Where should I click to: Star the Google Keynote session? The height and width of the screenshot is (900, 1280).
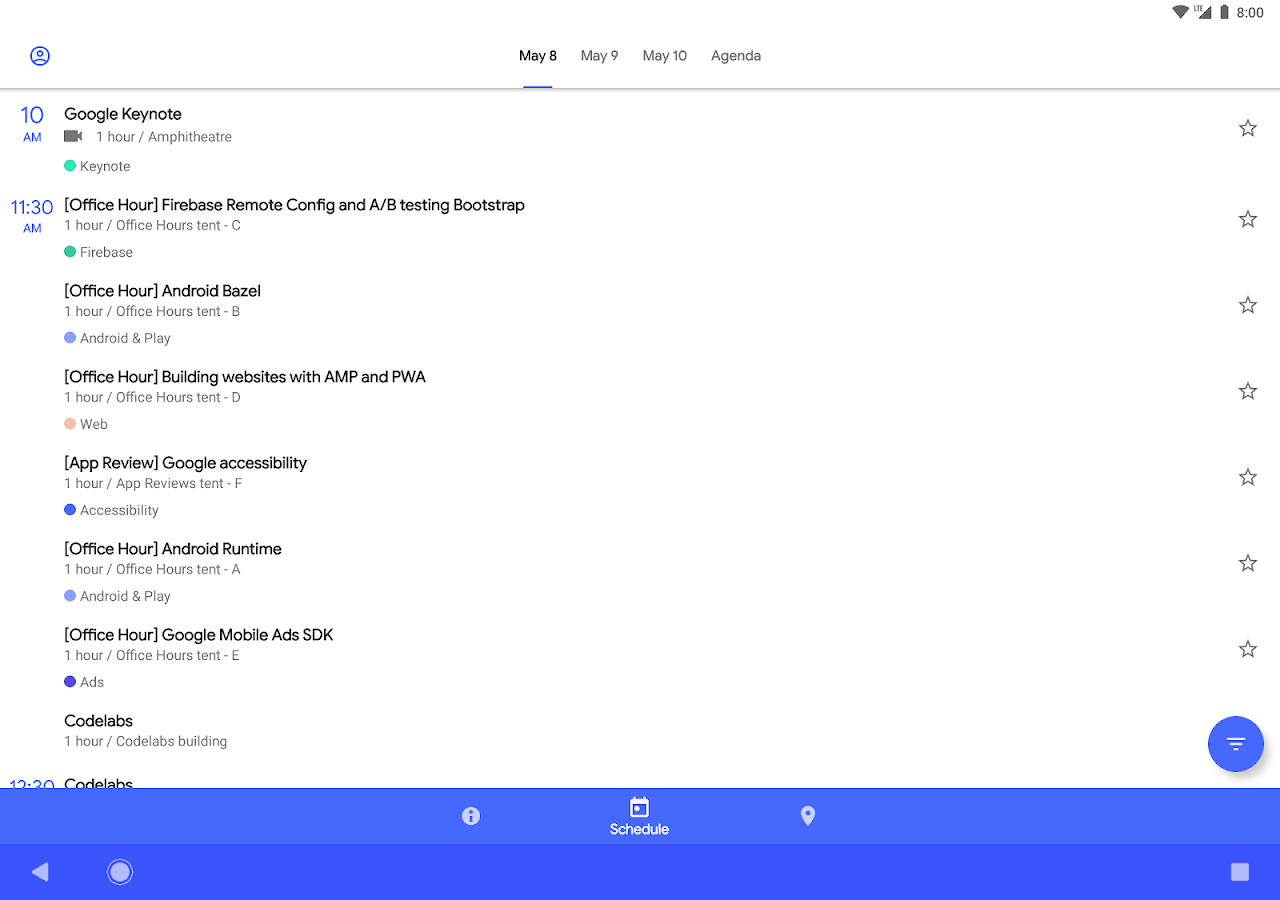click(1248, 128)
